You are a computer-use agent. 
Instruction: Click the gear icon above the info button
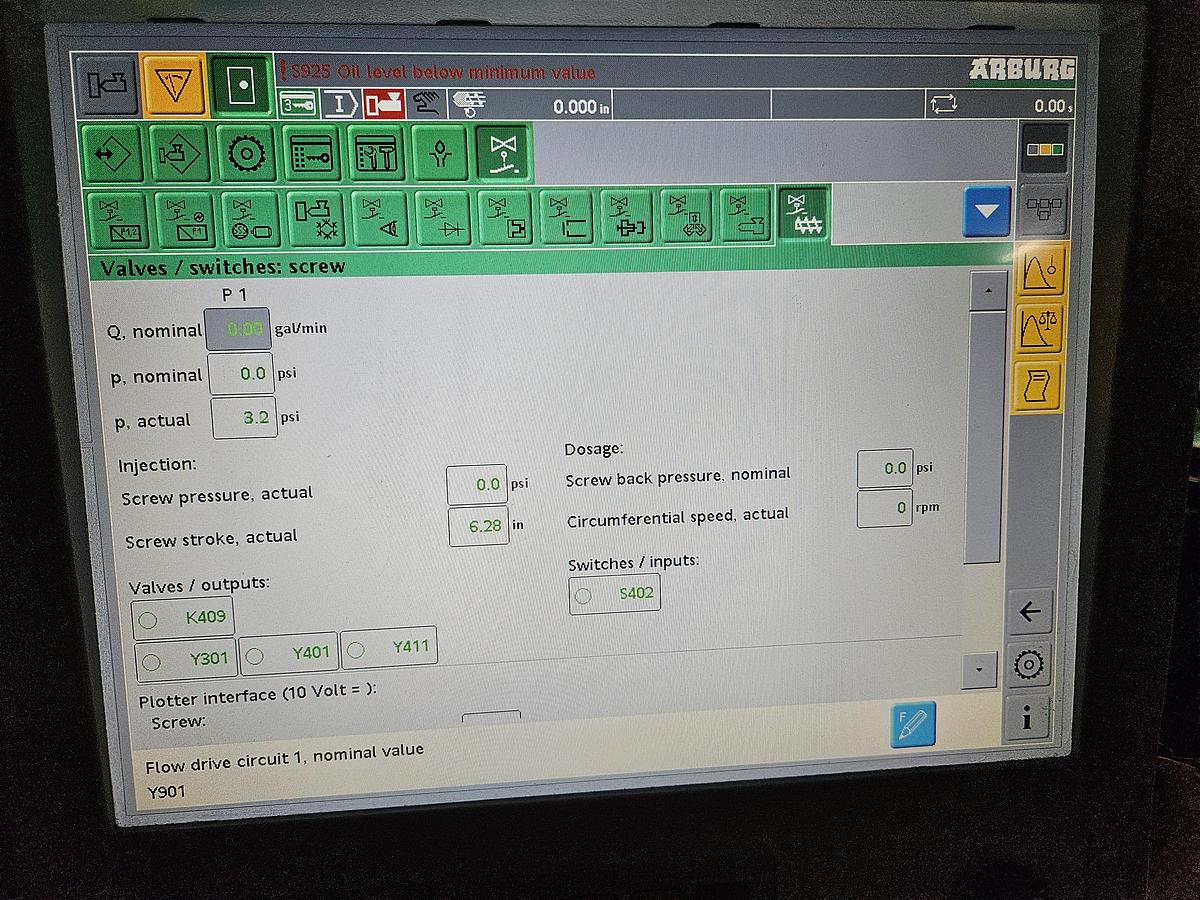pos(1028,666)
